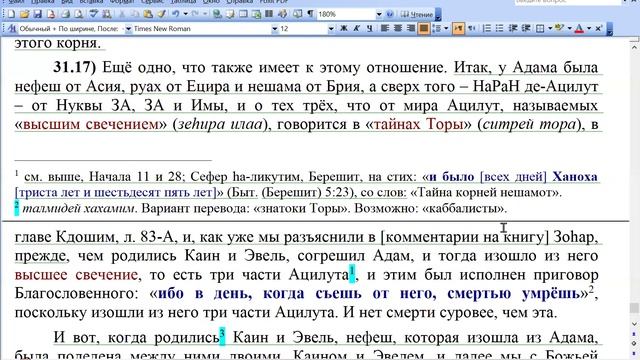Create a new blank document
The width and height of the screenshot is (640, 360).
(11, 14)
